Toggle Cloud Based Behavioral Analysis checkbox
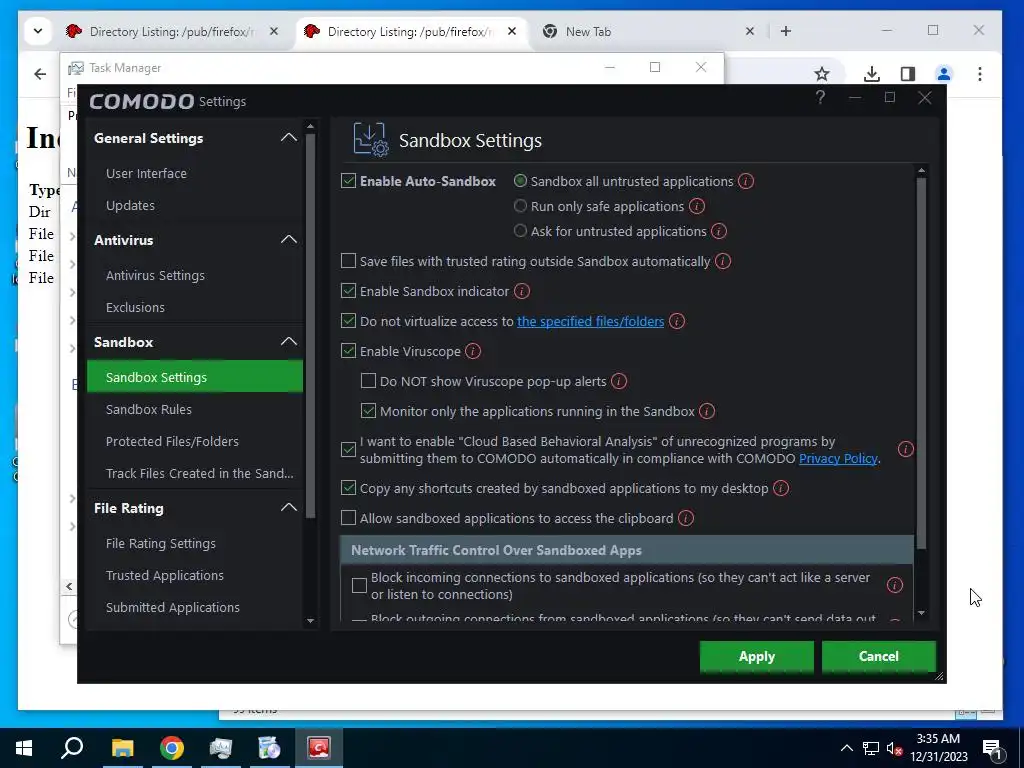The height and width of the screenshot is (768, 1024). (349, 449)
